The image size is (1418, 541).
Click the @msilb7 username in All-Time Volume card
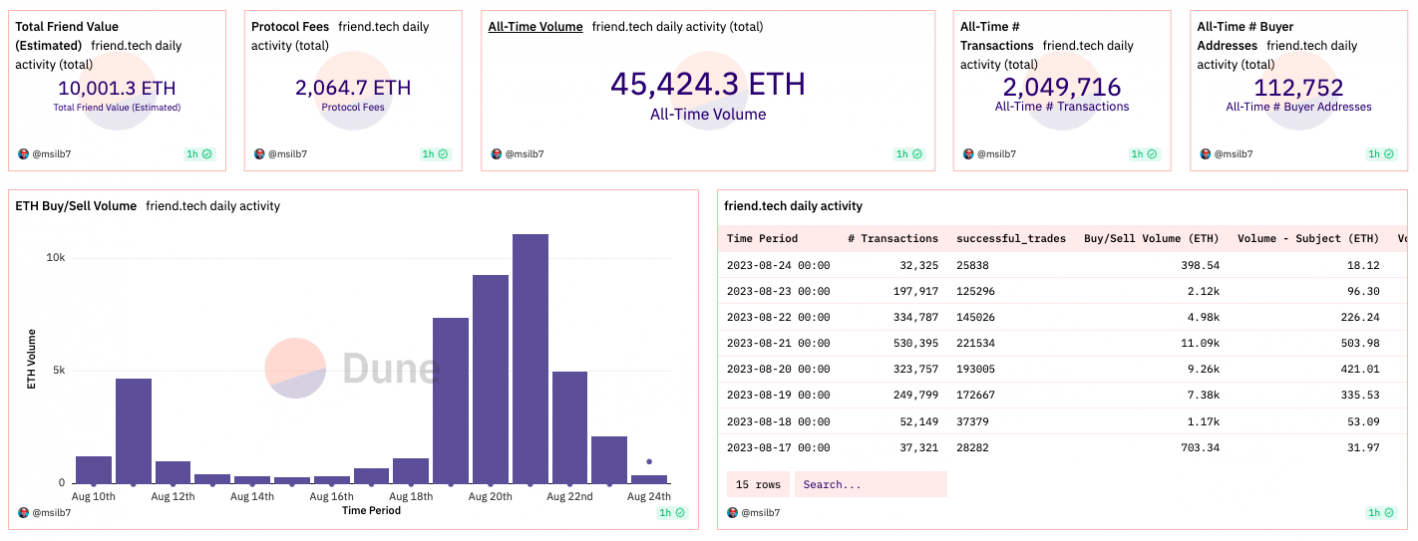525,154
